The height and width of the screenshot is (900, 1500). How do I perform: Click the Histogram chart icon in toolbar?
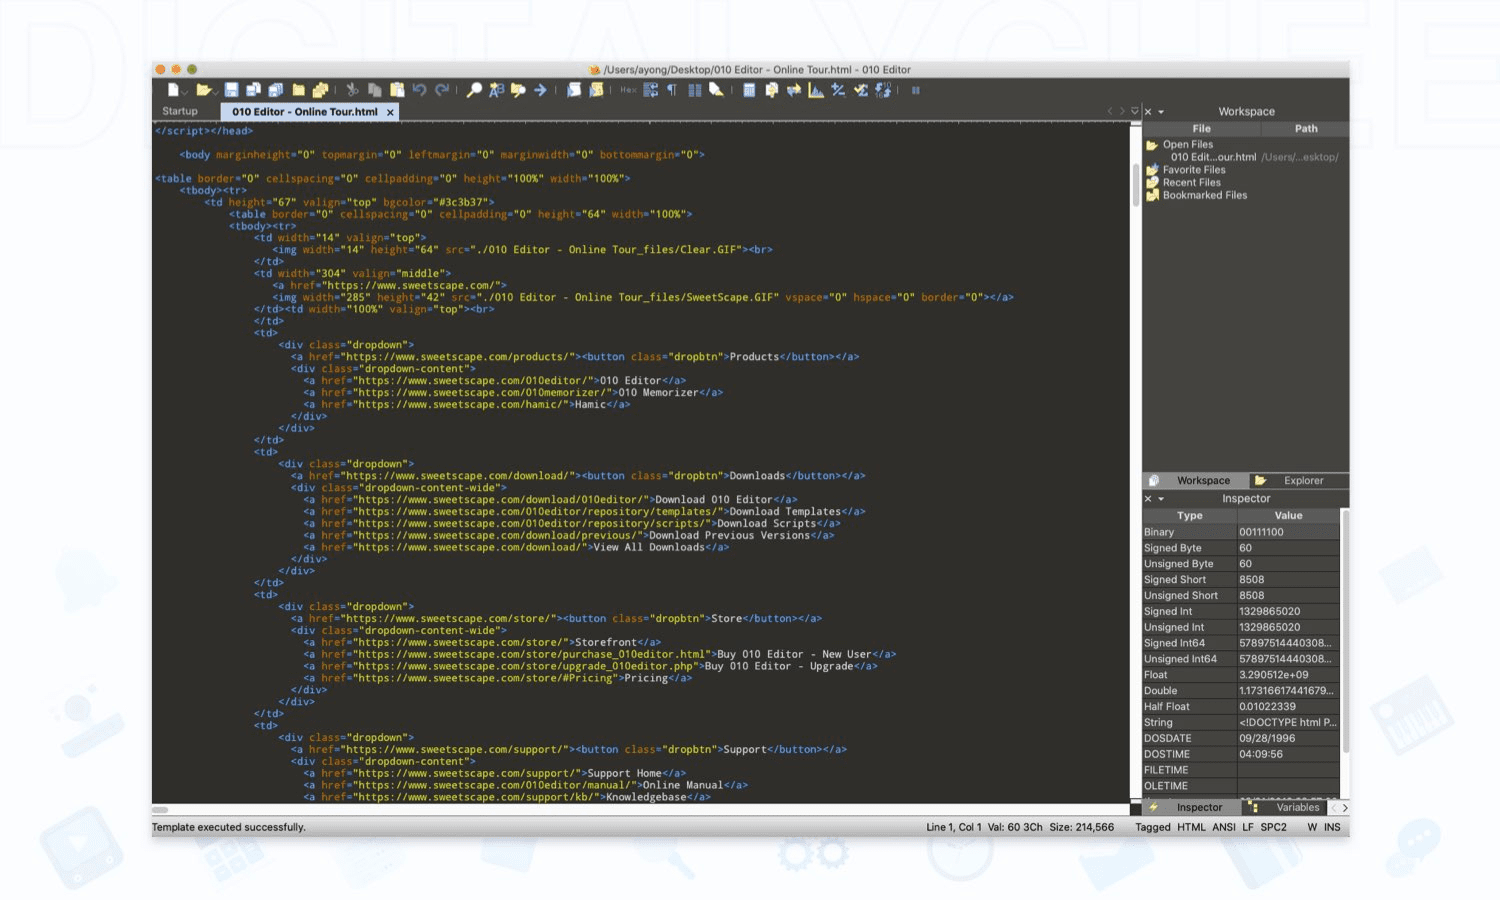point(816,90)
